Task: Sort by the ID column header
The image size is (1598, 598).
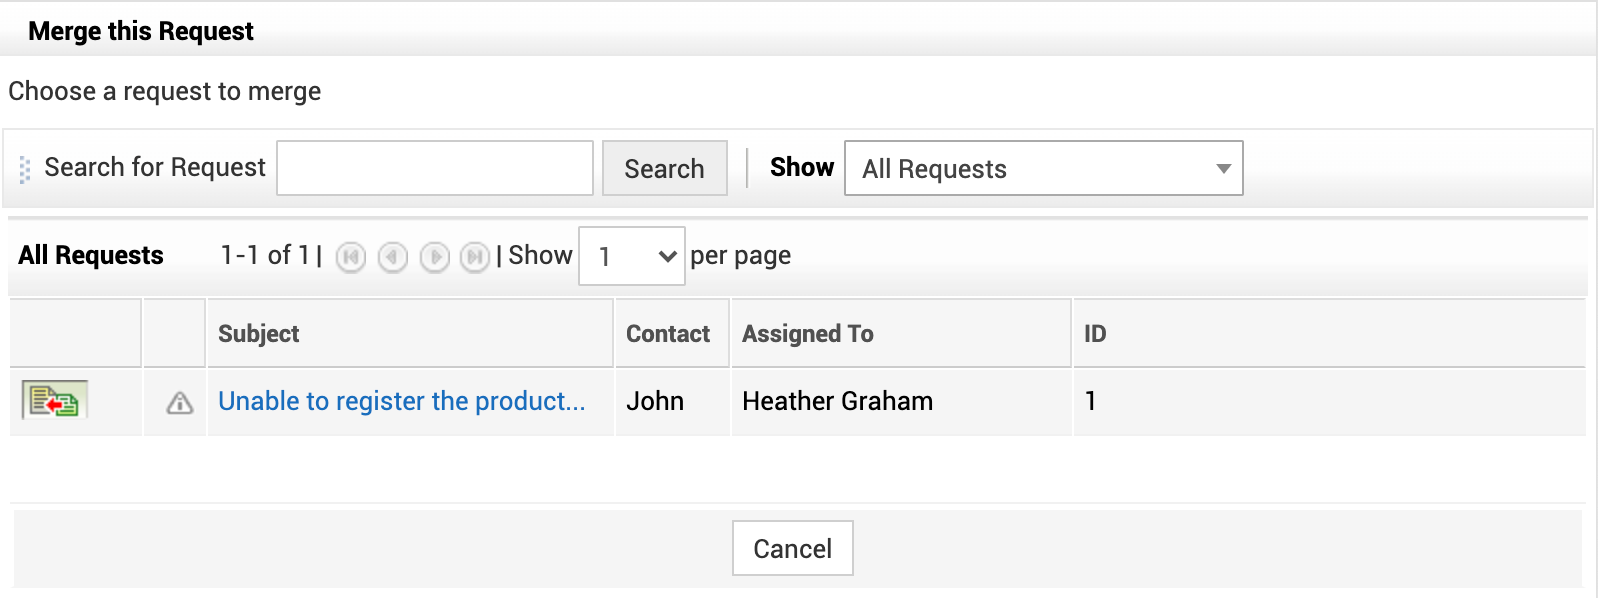Action: click(1095, 334)
